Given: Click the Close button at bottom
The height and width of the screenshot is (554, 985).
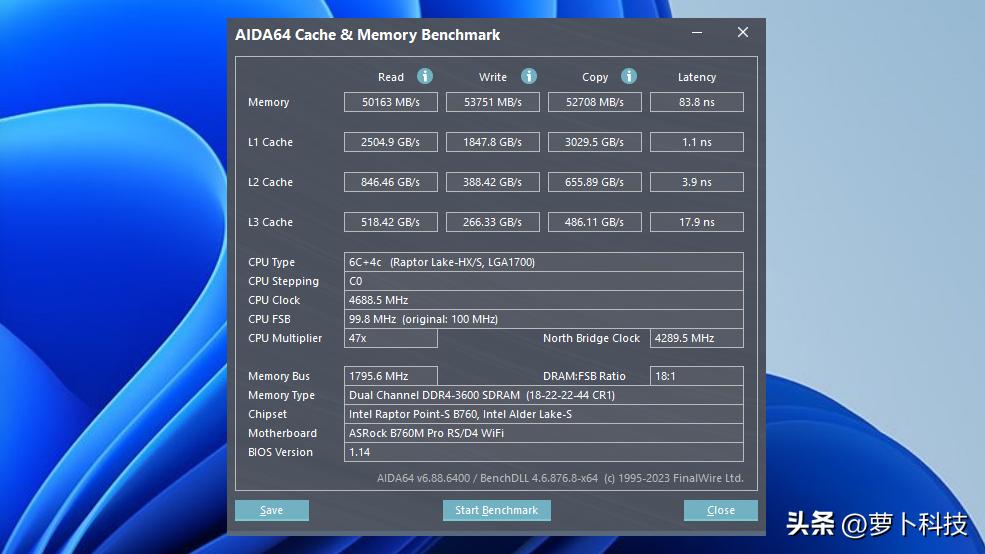Looking at the screenshot, I should [721, 510].
